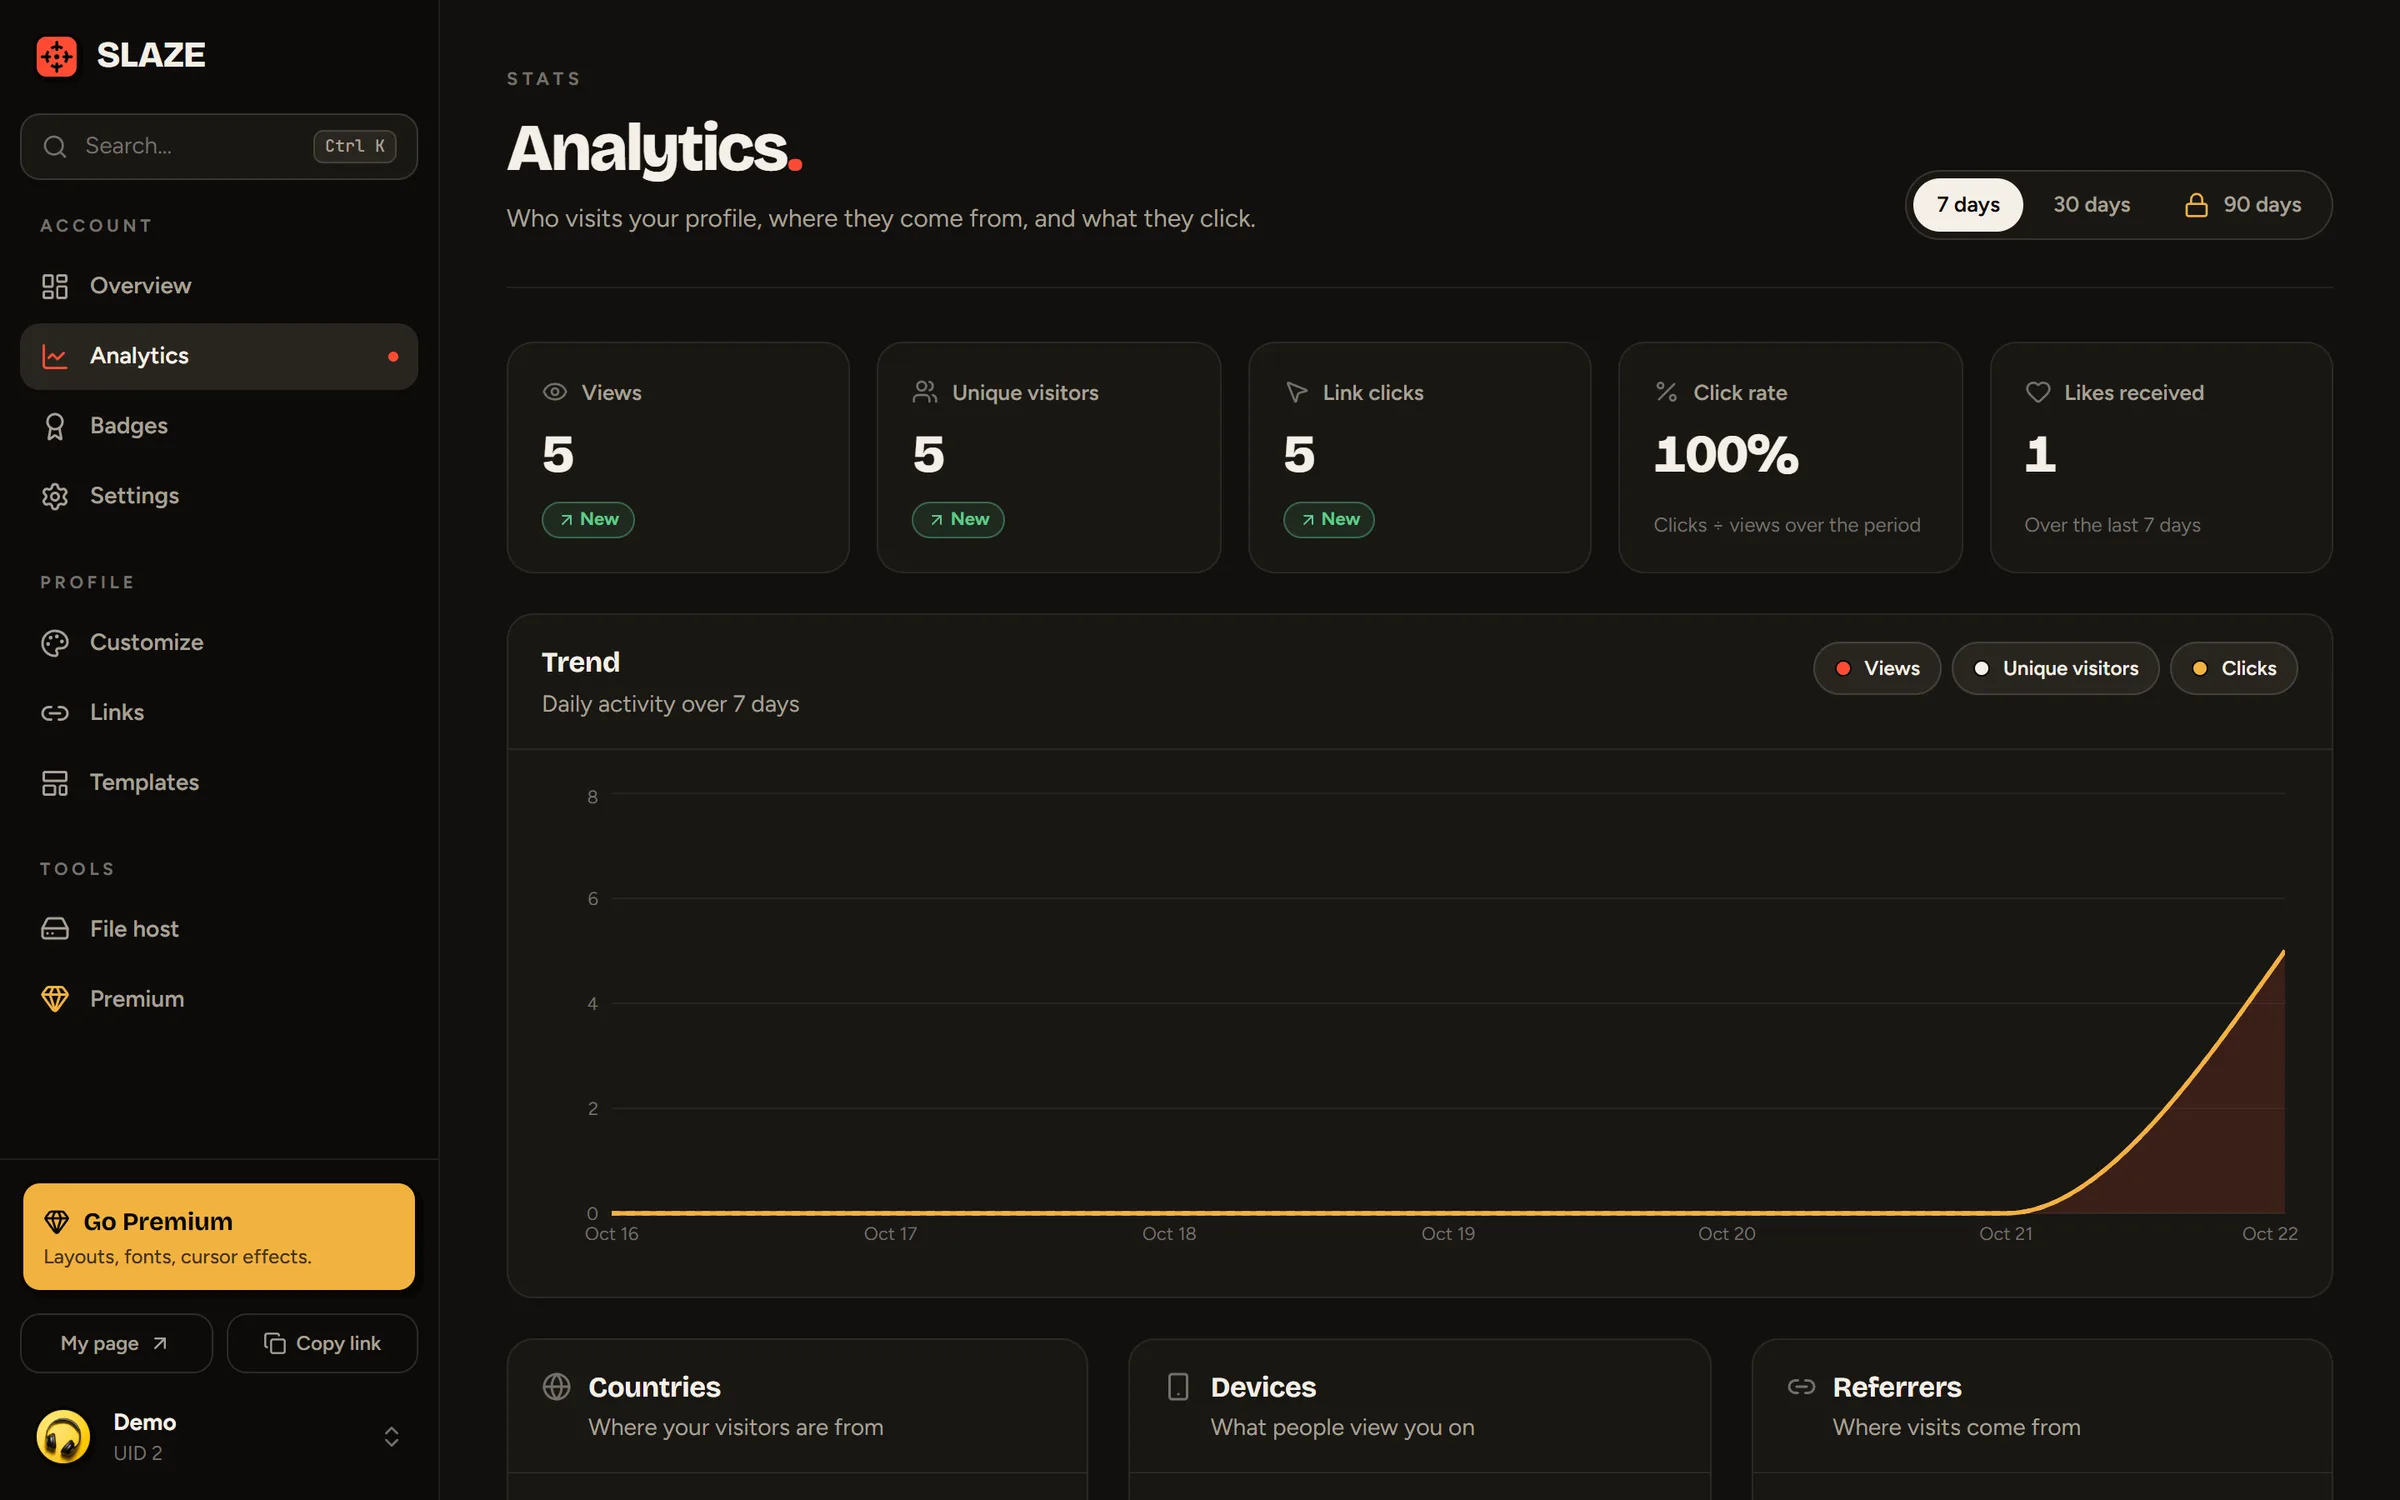Screen dimensions: 2400x1500
Task: Toggle the Unique visitors series in Trend chart
Action: click(2055, 669)
